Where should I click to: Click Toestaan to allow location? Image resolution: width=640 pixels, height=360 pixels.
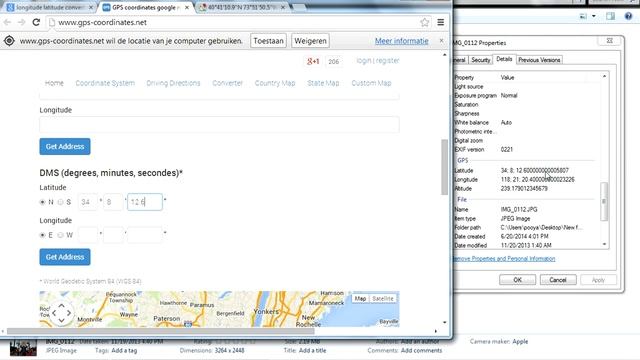click(x=268, y=41)
